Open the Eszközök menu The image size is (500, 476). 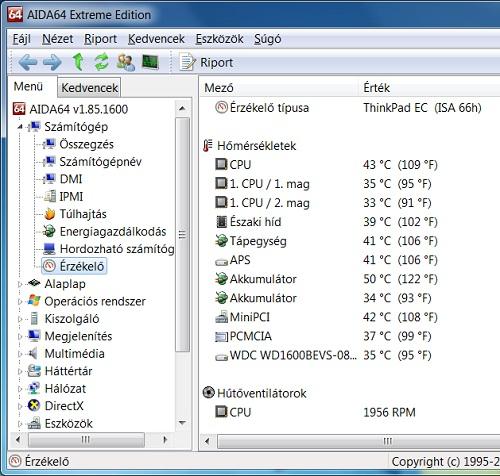[219, 39]
